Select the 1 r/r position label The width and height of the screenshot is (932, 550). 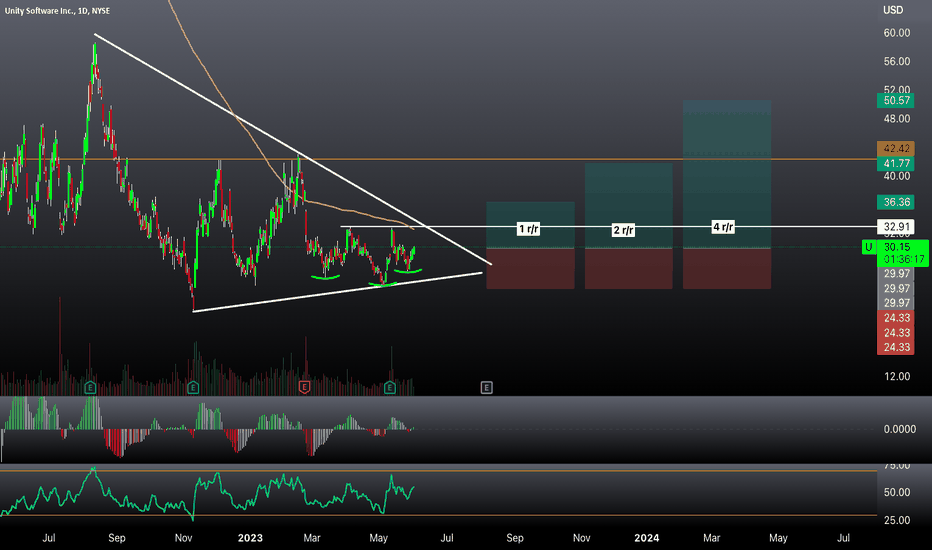(528, 229)
